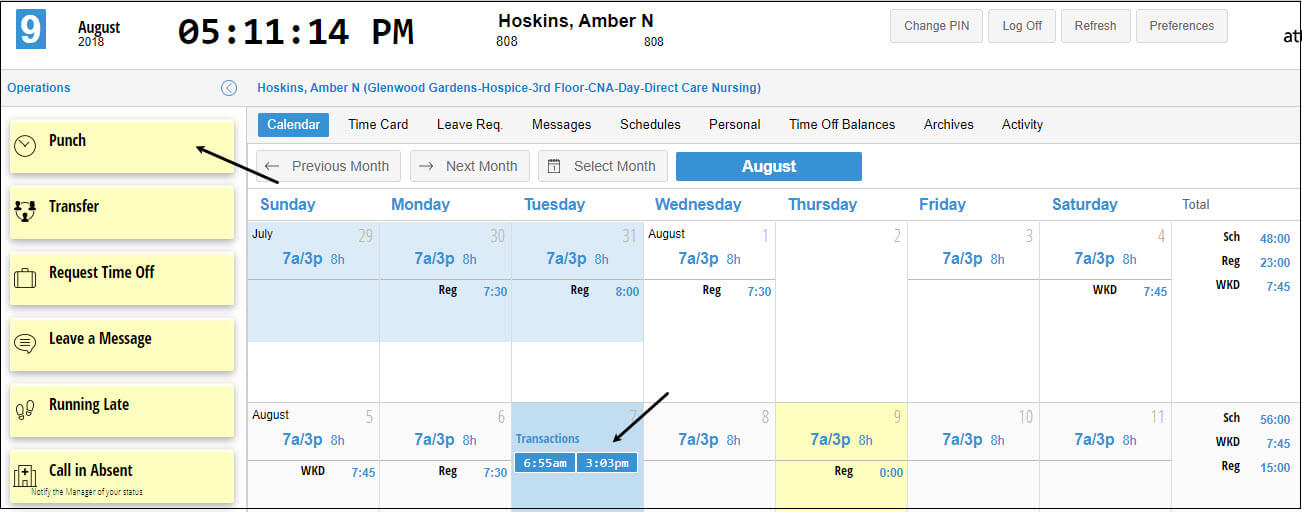Open Request Time Off briefcase icon
This screenshot has width=1302, height=512.
(25, 278)
